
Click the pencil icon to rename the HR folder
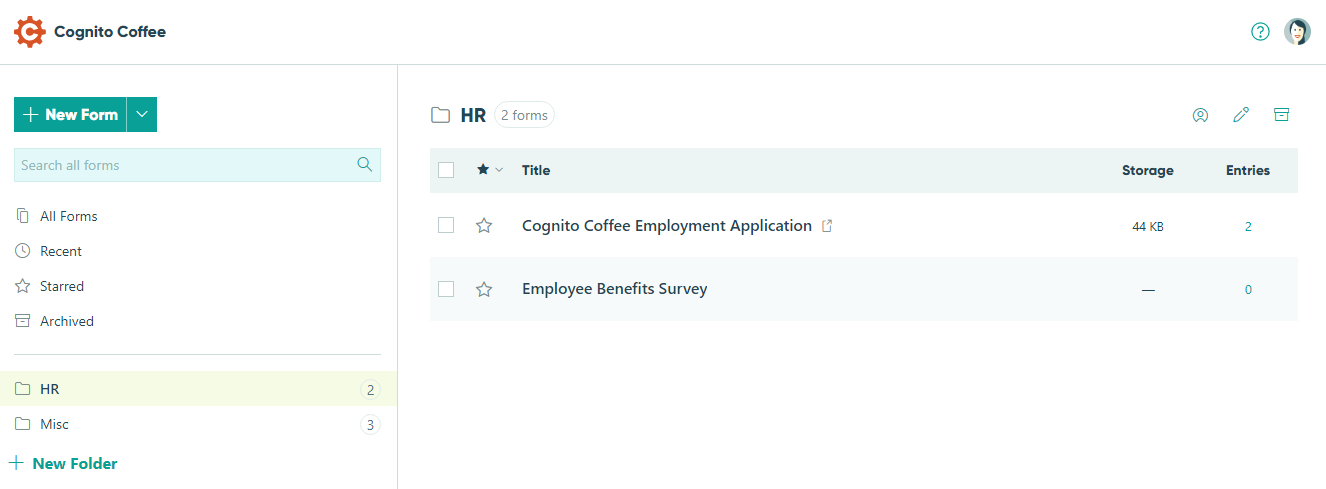click(1241, 115)
